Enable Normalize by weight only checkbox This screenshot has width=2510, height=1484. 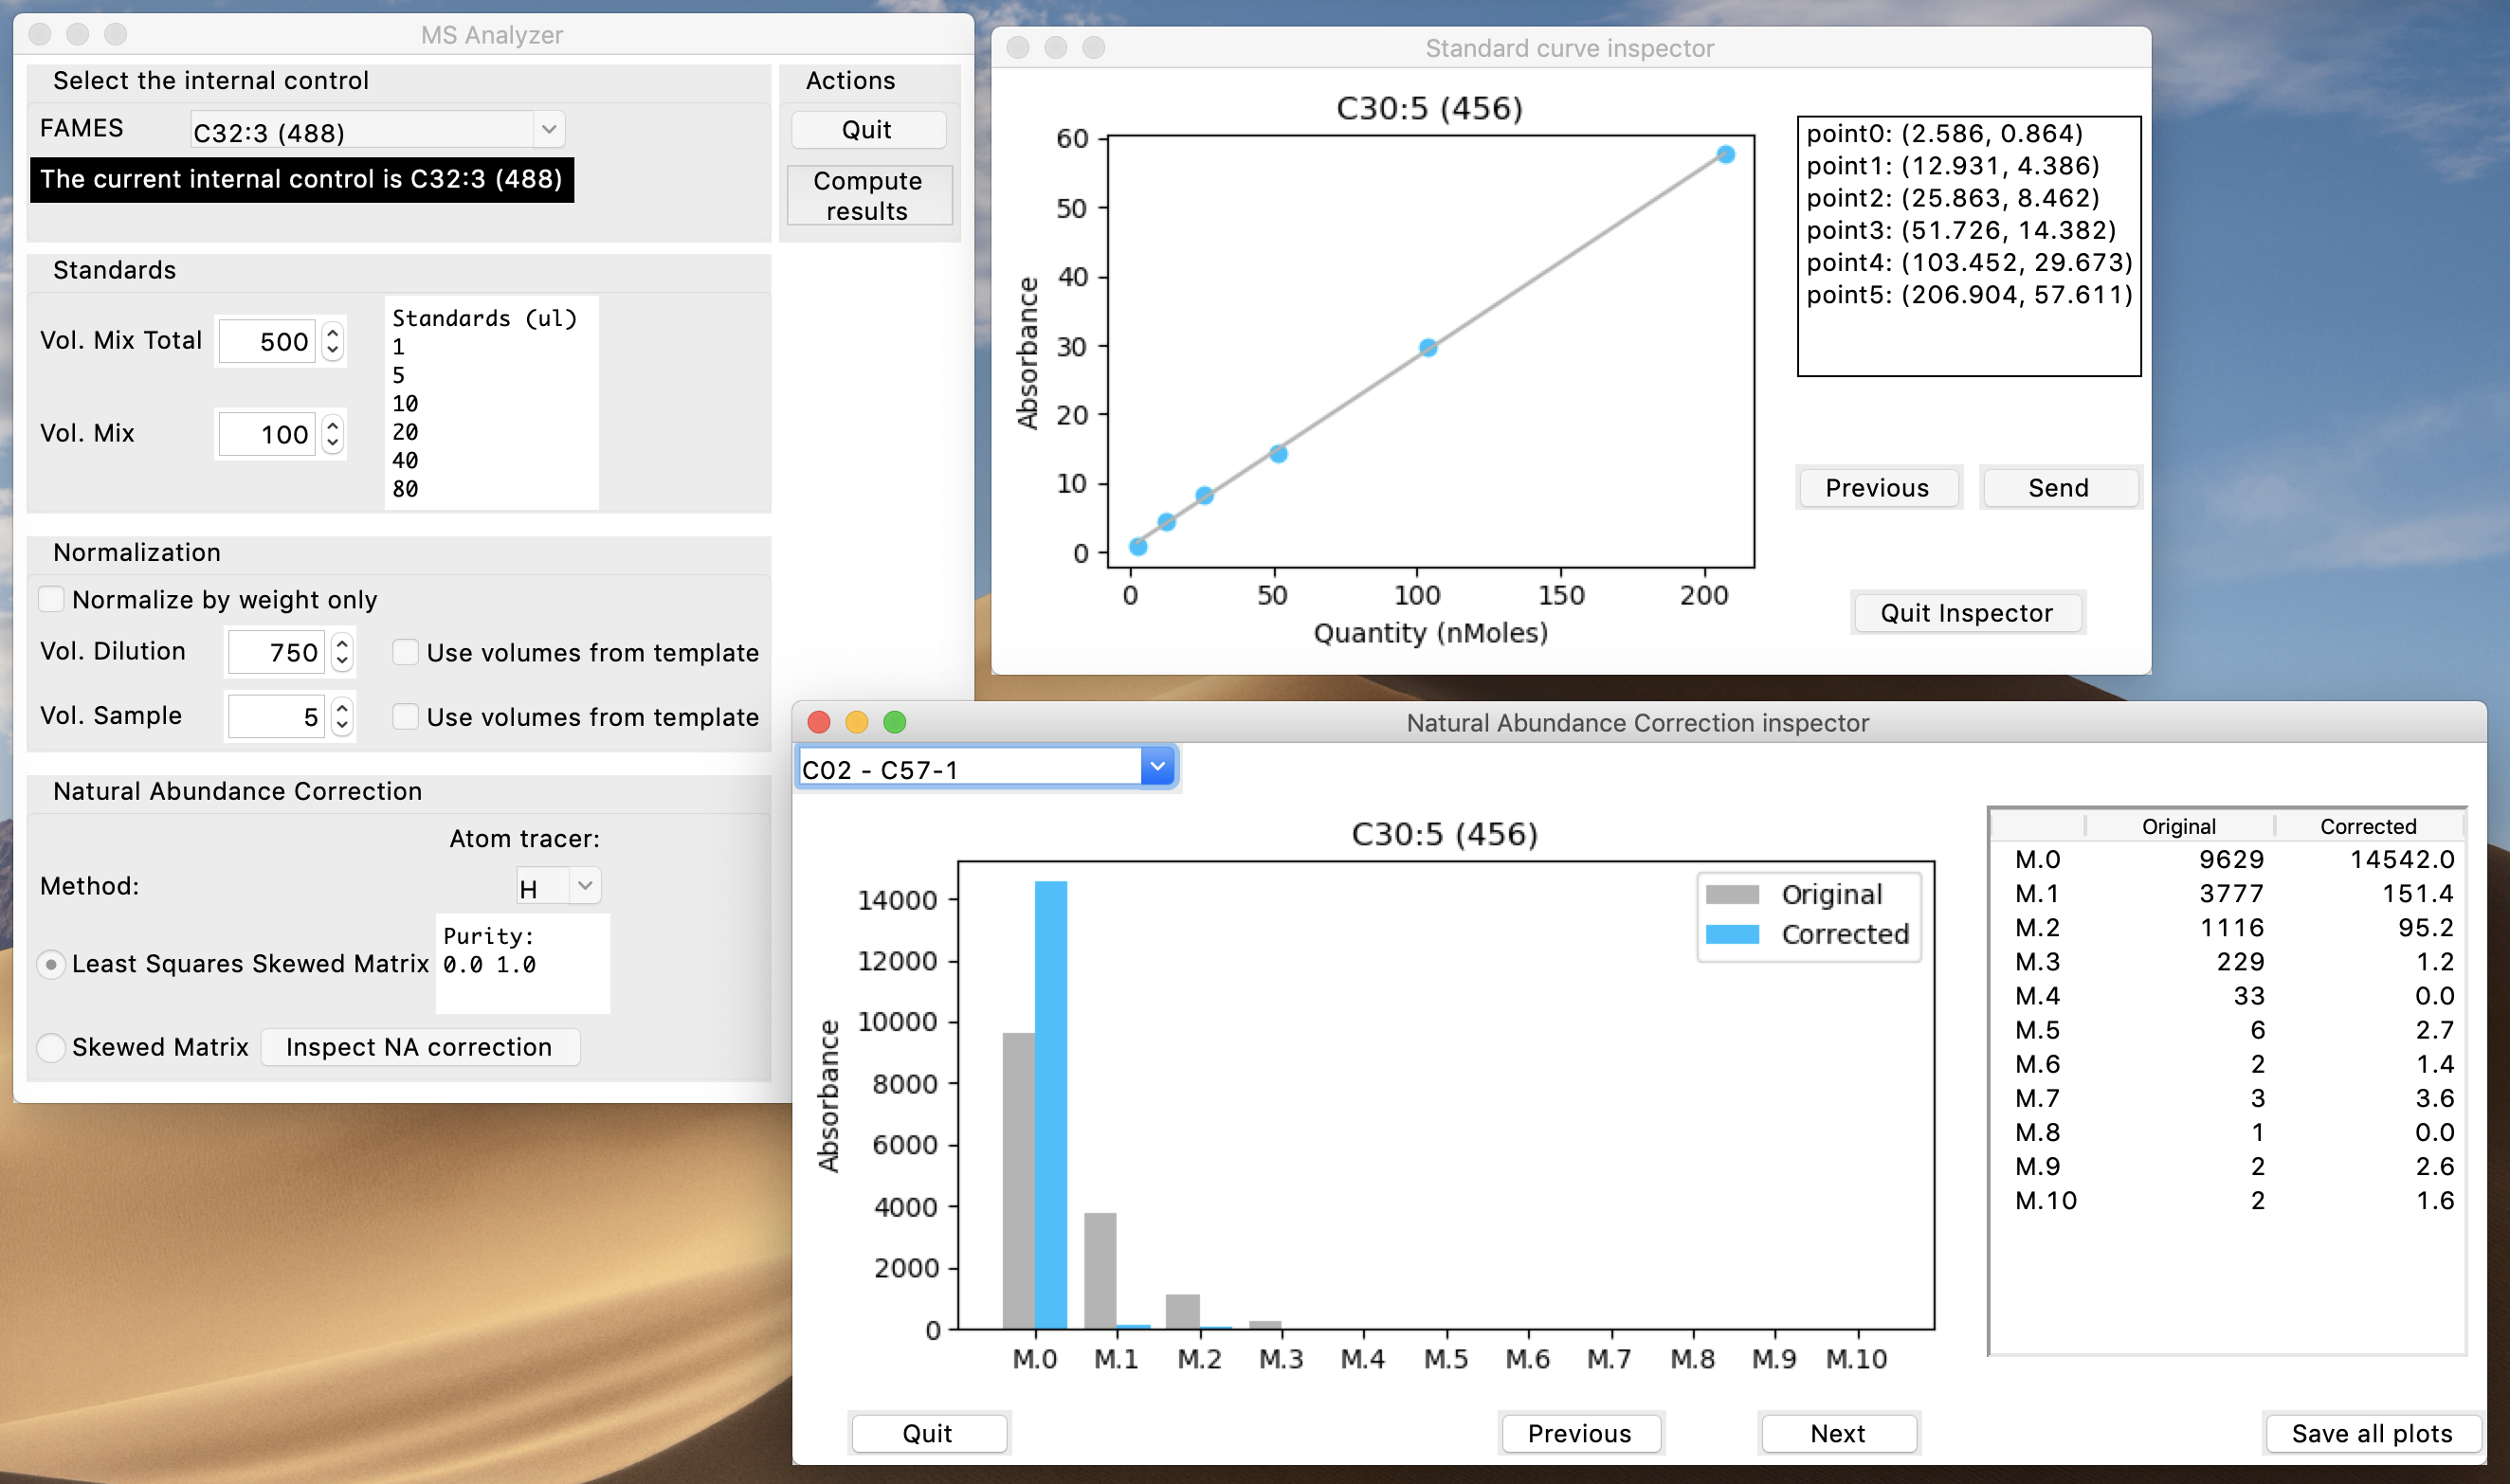pyautogui.click(x=52, y=599)
